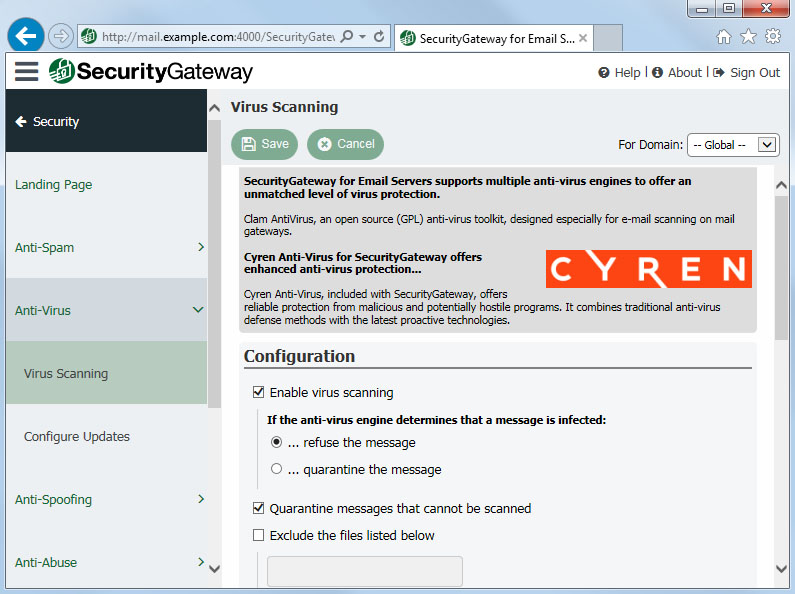
Task: Cancel the virus scanning changes
Action: click(x=345, y=144)
